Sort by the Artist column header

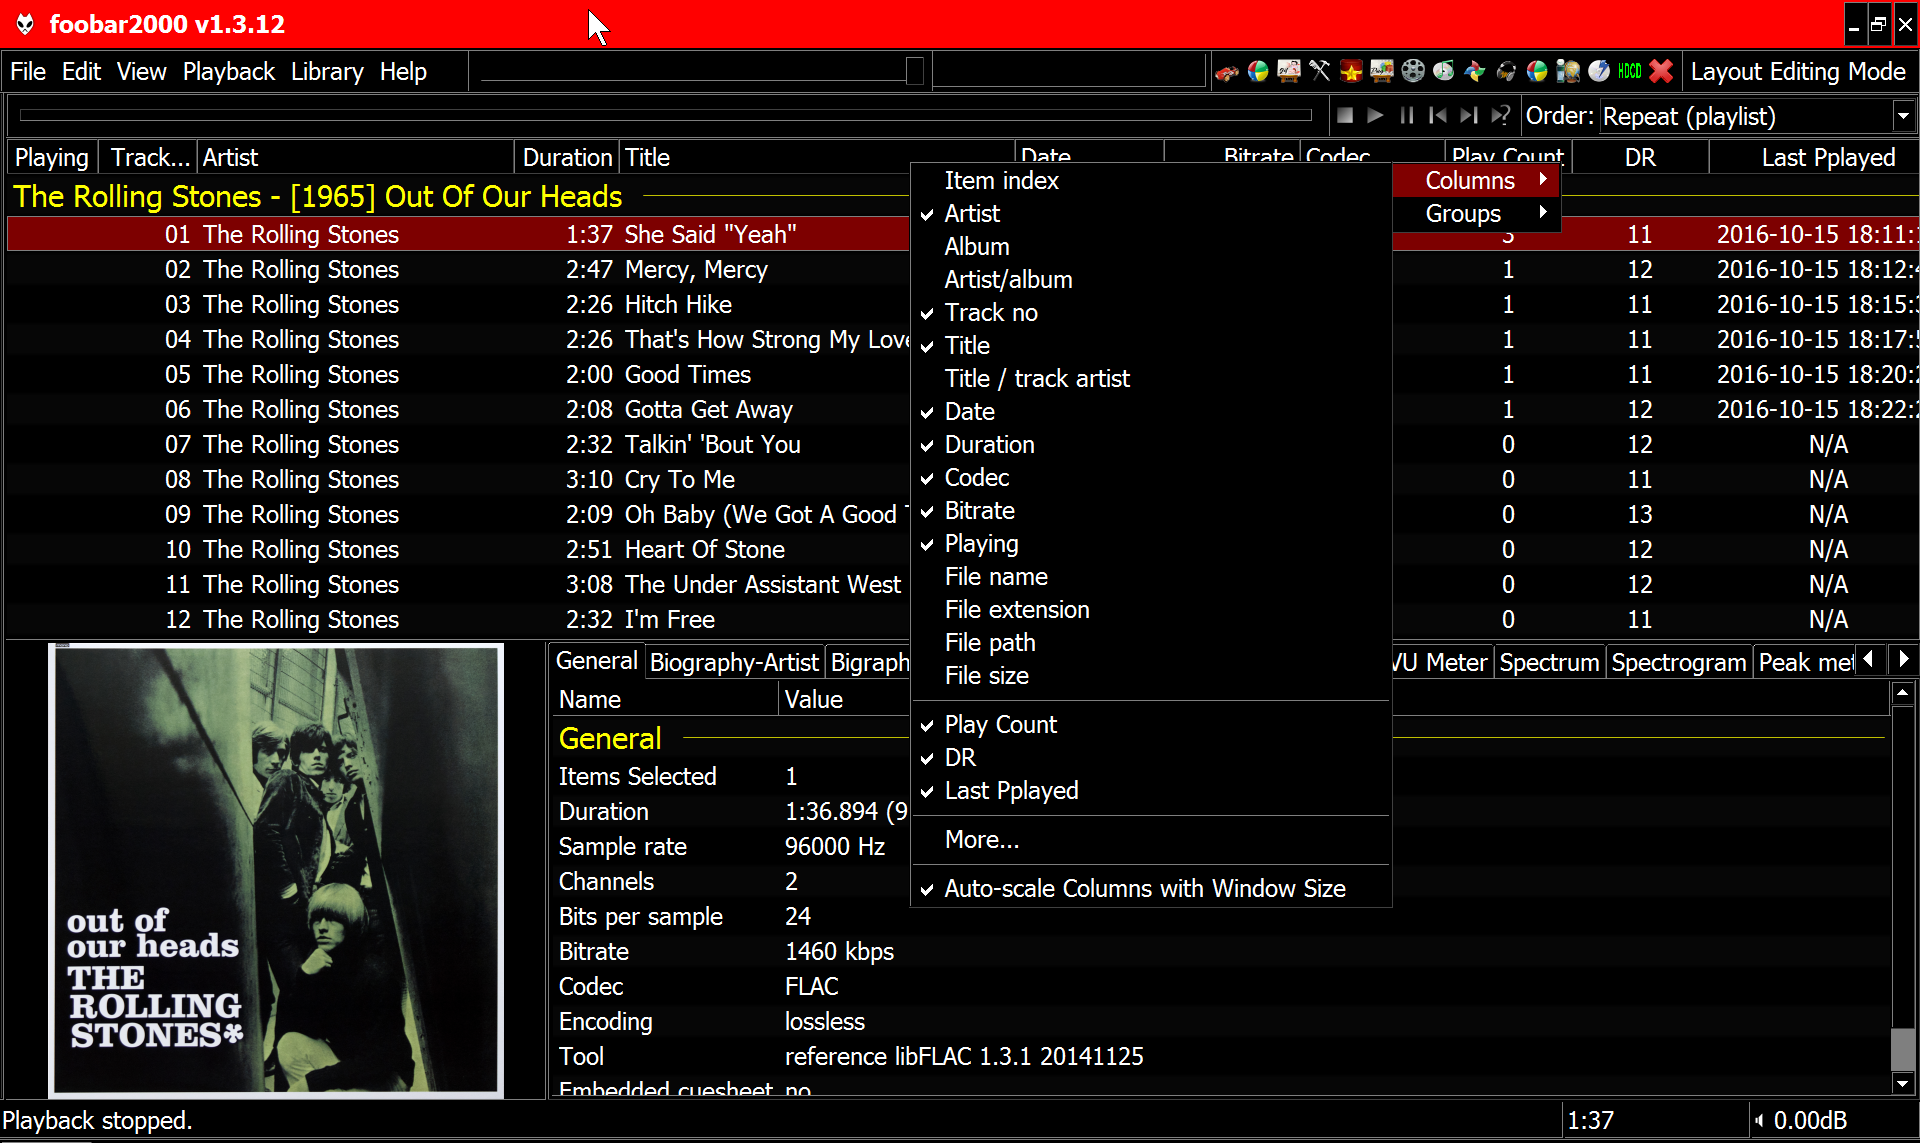tap(355, 157)
